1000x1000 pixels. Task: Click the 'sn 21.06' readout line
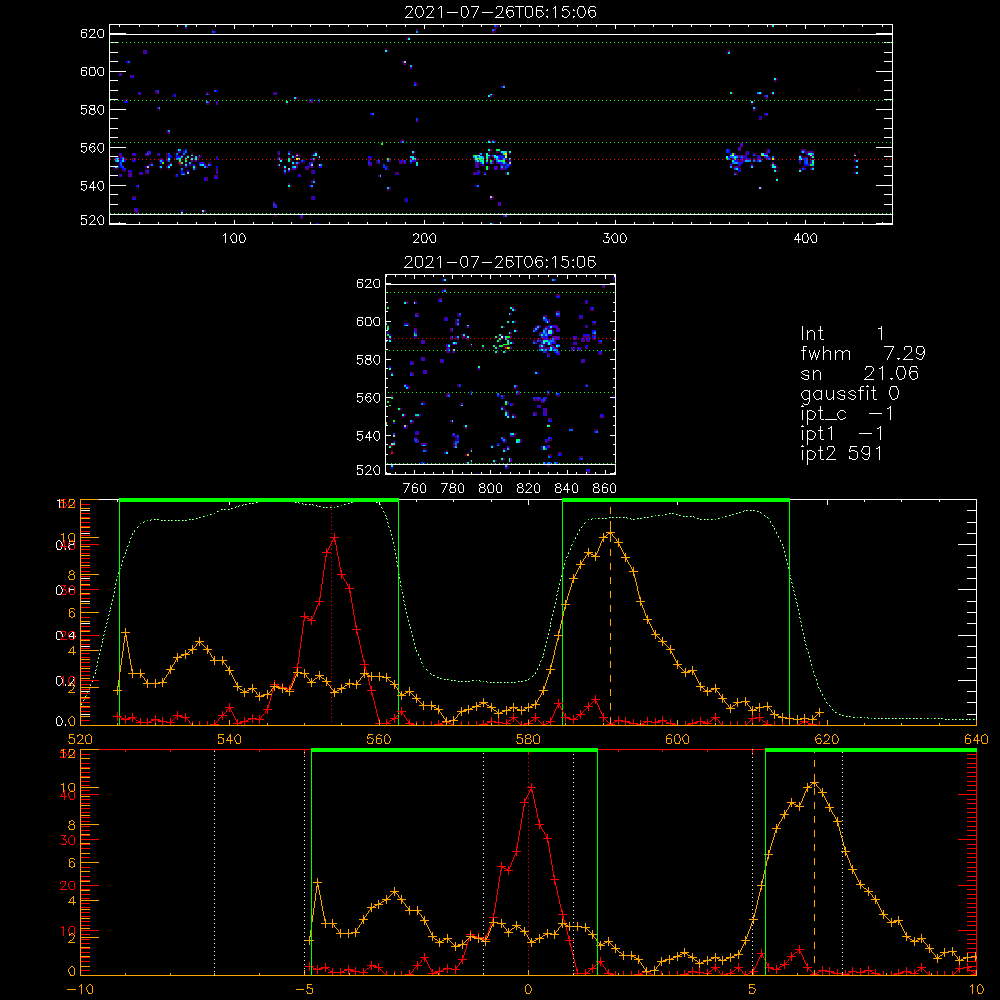click(x=860, y=373)
